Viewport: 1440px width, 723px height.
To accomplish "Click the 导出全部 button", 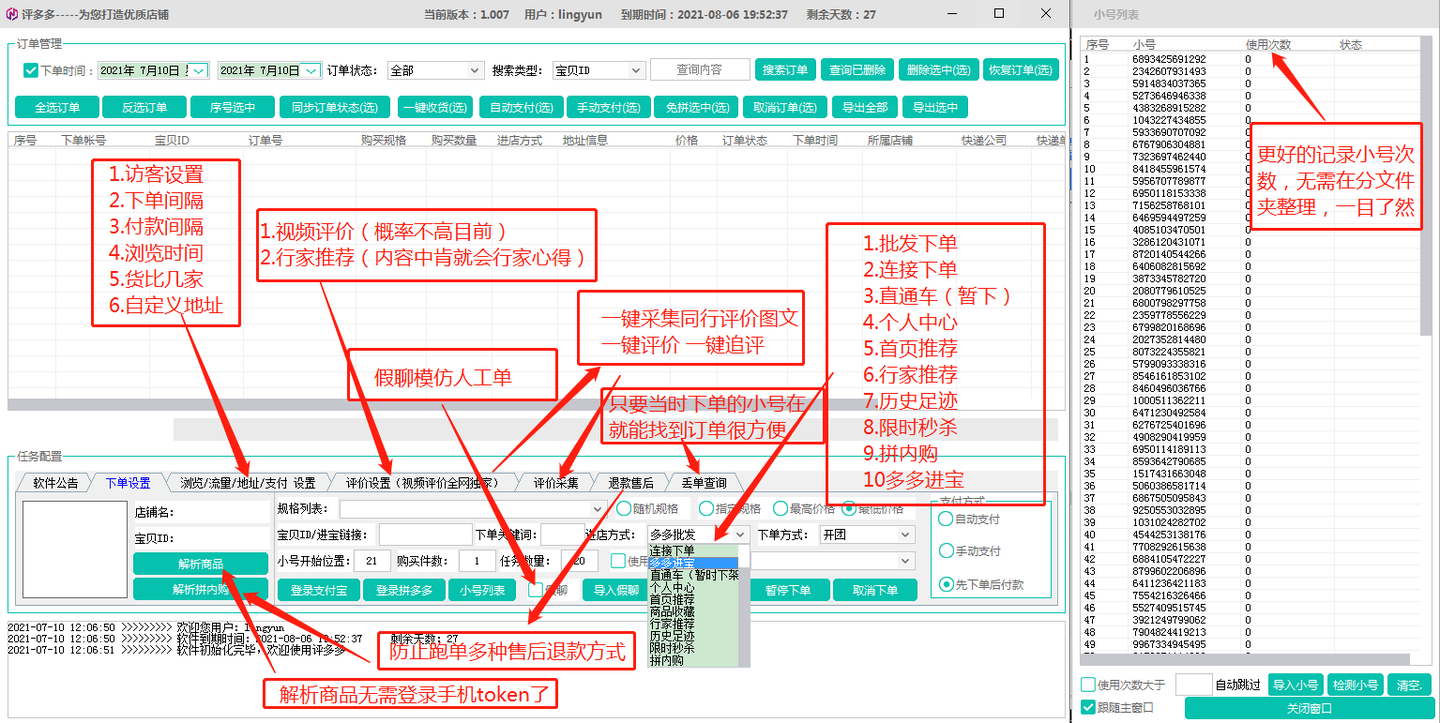I will [865, 107].
